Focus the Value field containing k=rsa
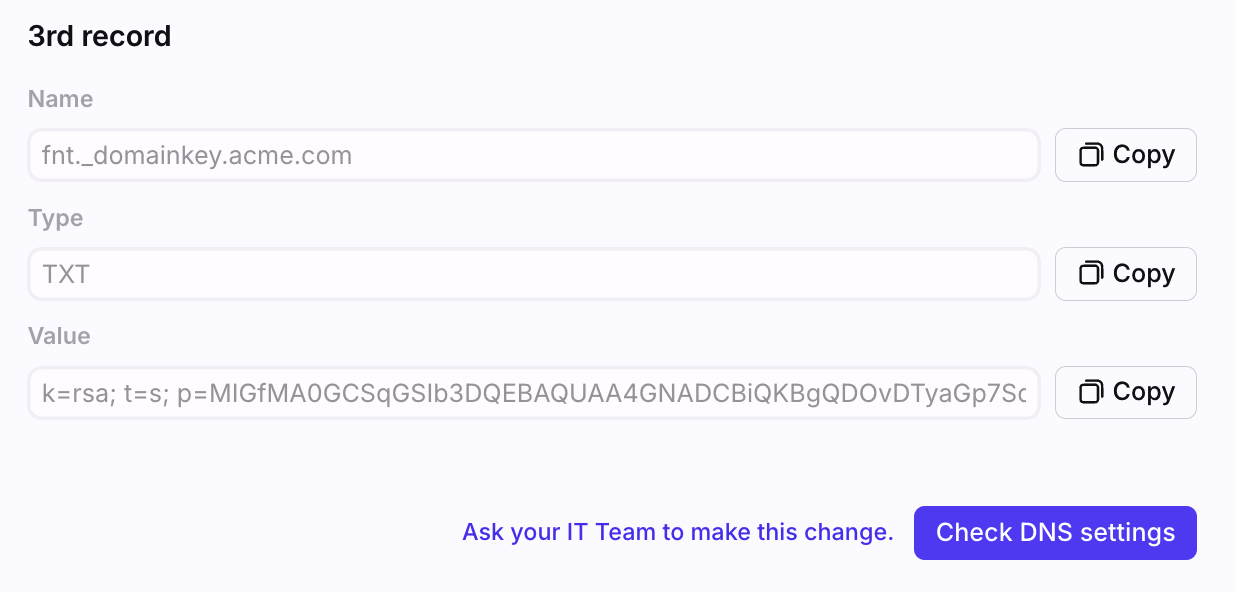Screen dimensions: 1236x592 (x=534, y=392)
